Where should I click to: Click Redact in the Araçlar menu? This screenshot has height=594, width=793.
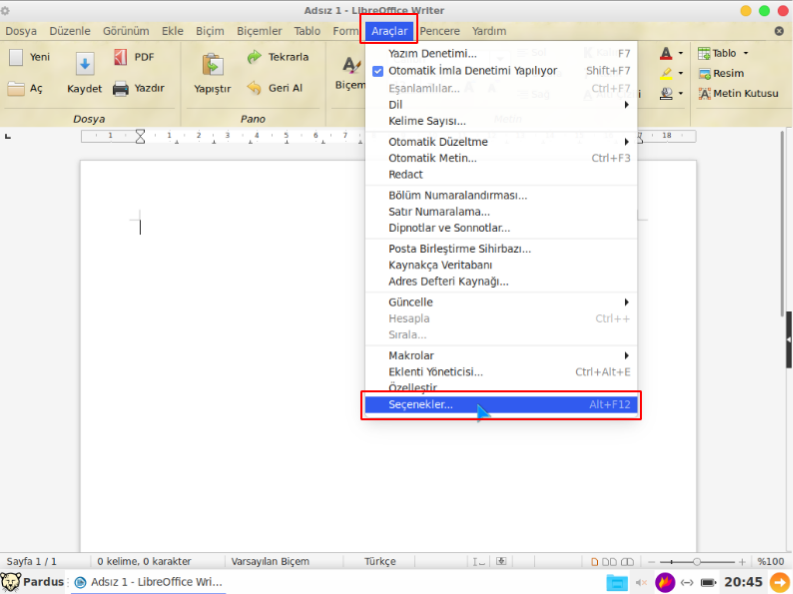coord(501,174)
